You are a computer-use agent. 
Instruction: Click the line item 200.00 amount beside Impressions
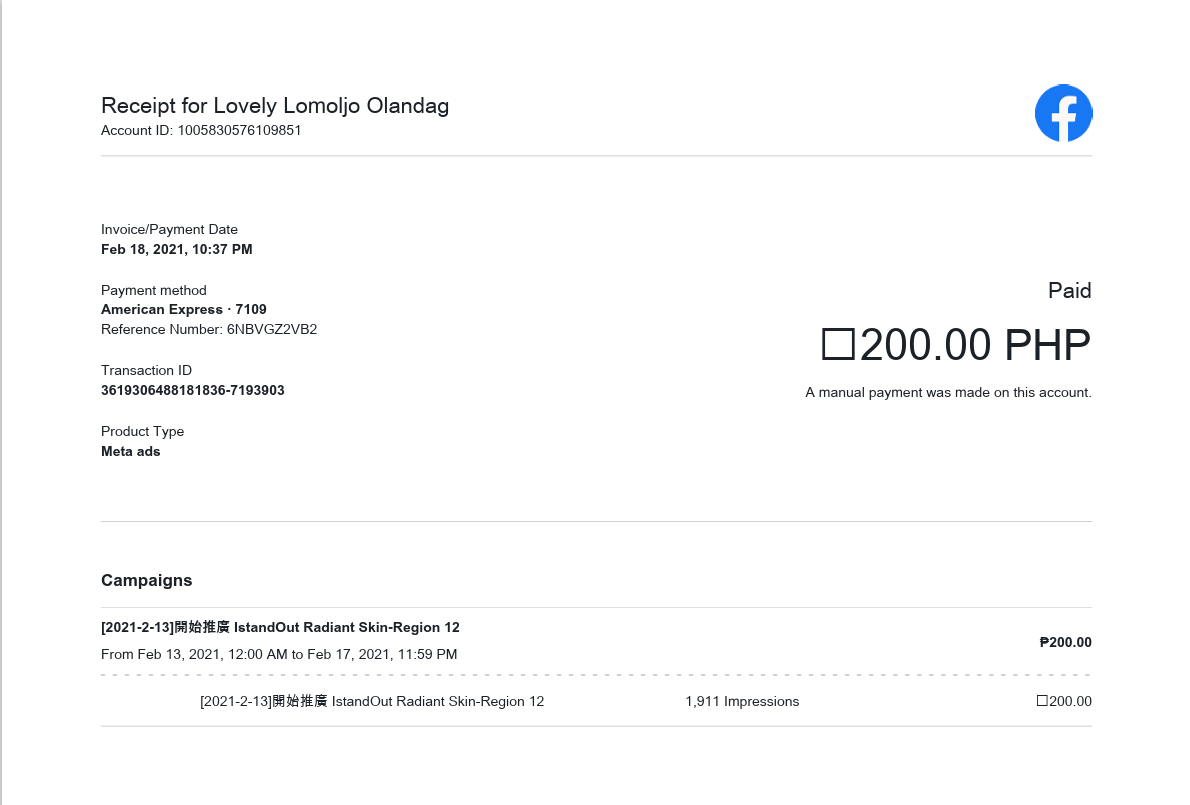(1064, 701)
